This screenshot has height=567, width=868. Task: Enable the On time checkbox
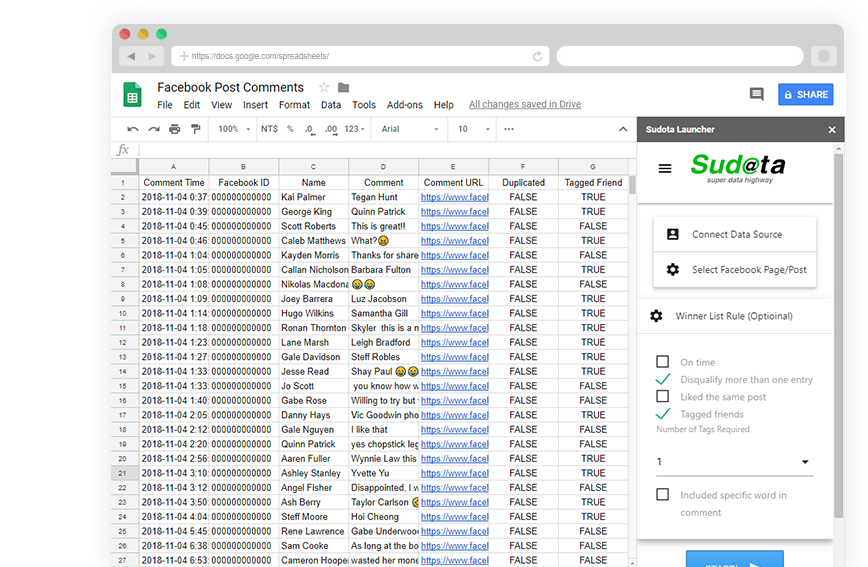(x=663, y=362)
